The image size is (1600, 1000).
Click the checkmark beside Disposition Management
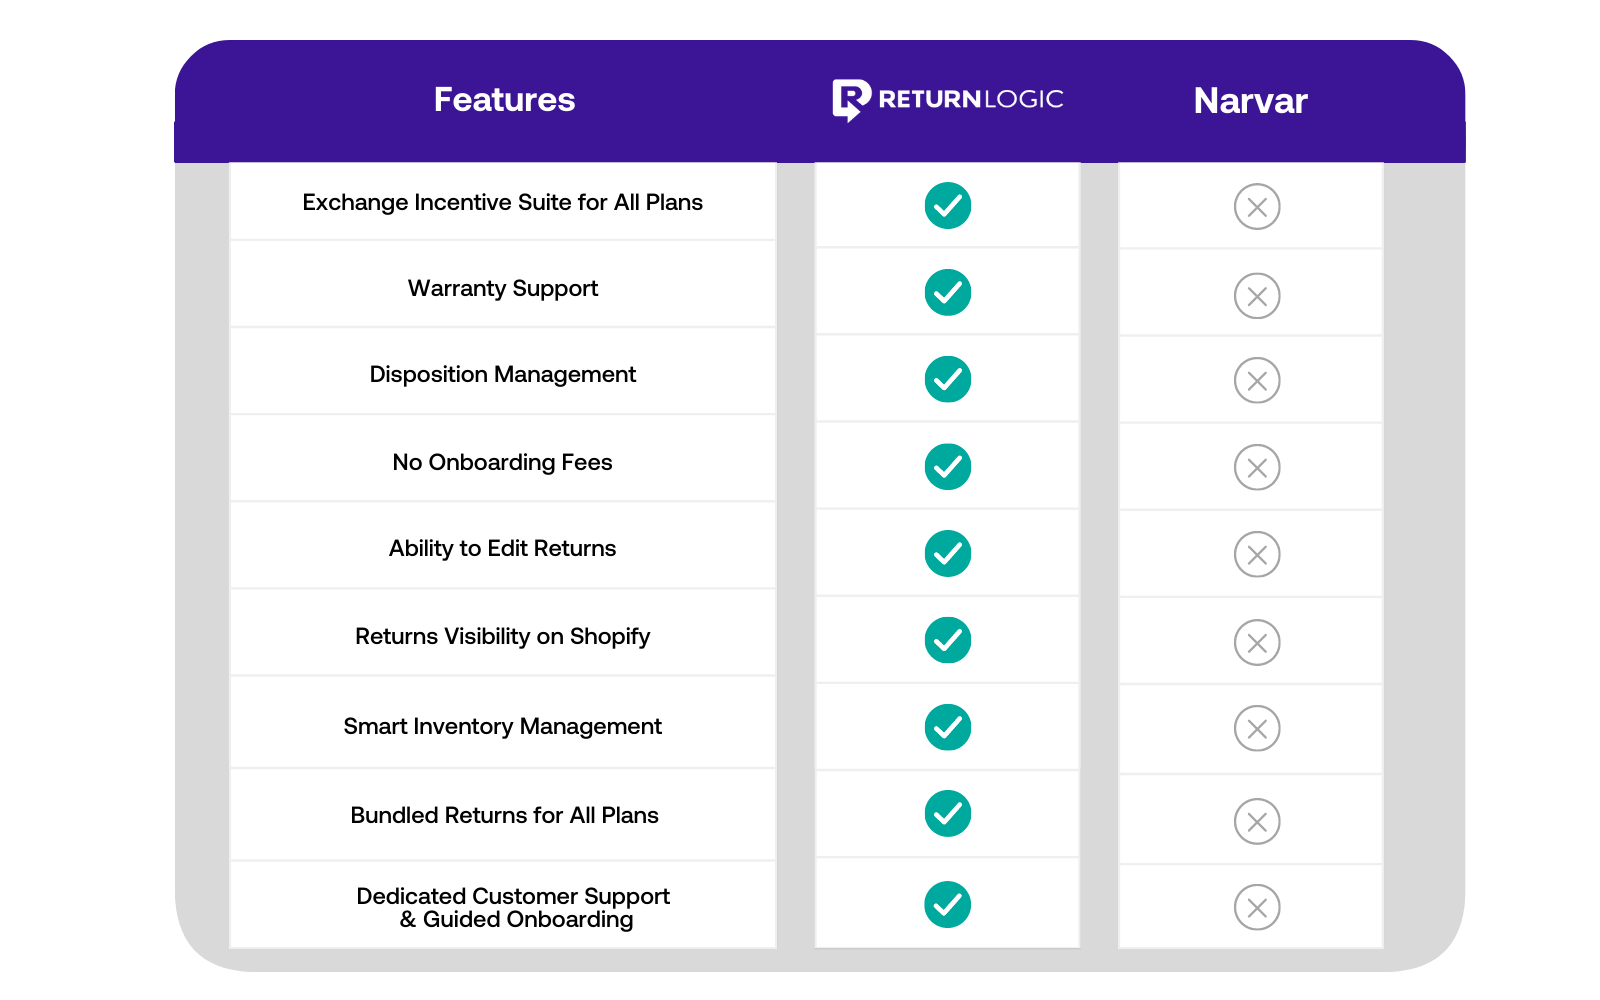pyautogui.click(x=947, y=379)
